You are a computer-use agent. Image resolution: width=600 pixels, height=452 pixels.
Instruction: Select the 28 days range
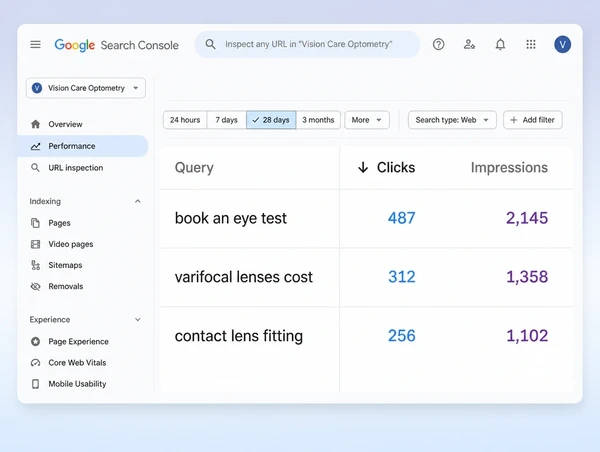coord(271,120)
